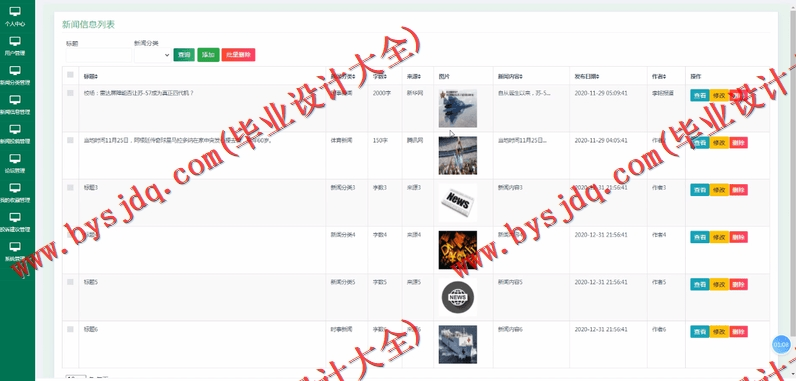Click the green 添加 add button
This screenshot has height=381, width=796.
[208, 55]
